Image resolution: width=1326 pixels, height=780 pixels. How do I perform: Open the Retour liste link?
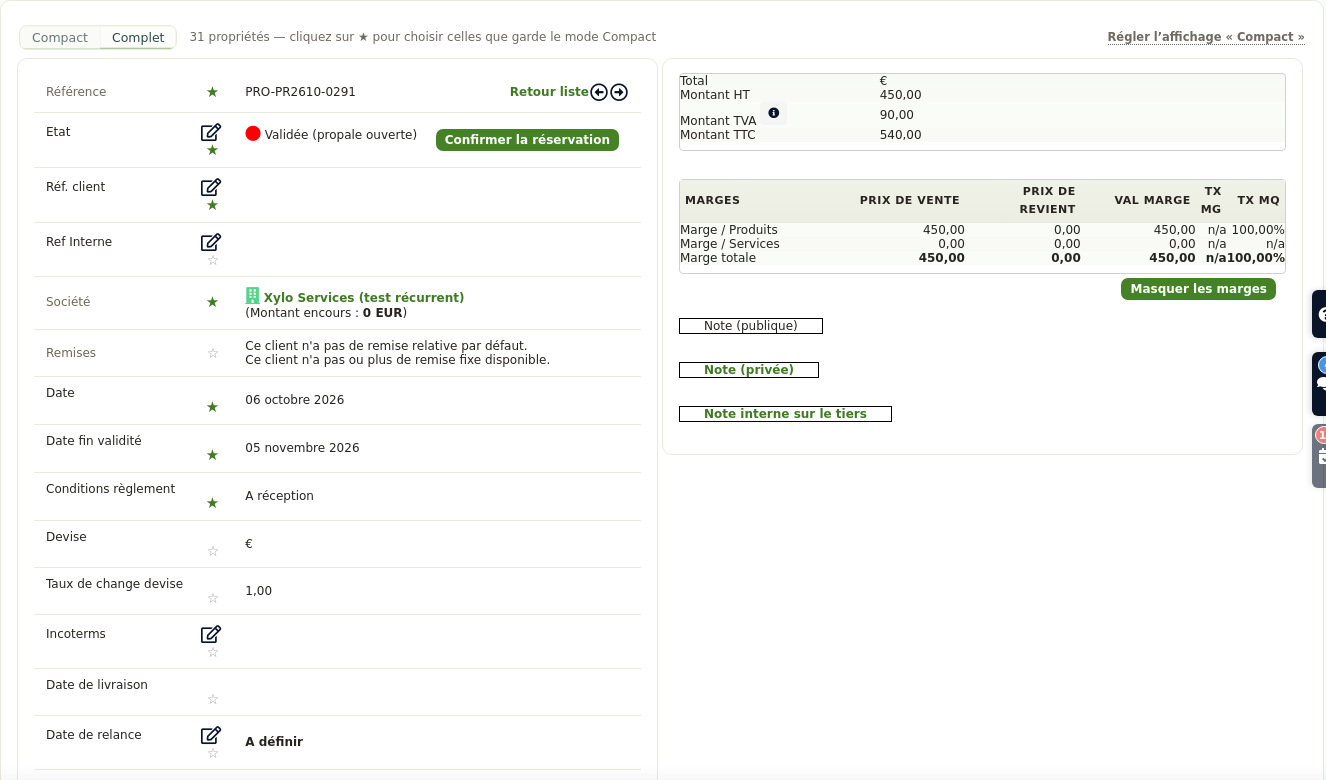click(549, 92)
